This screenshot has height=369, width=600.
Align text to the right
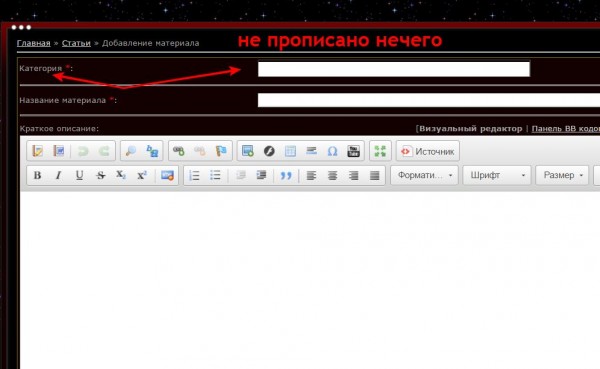tap(354, 175)
